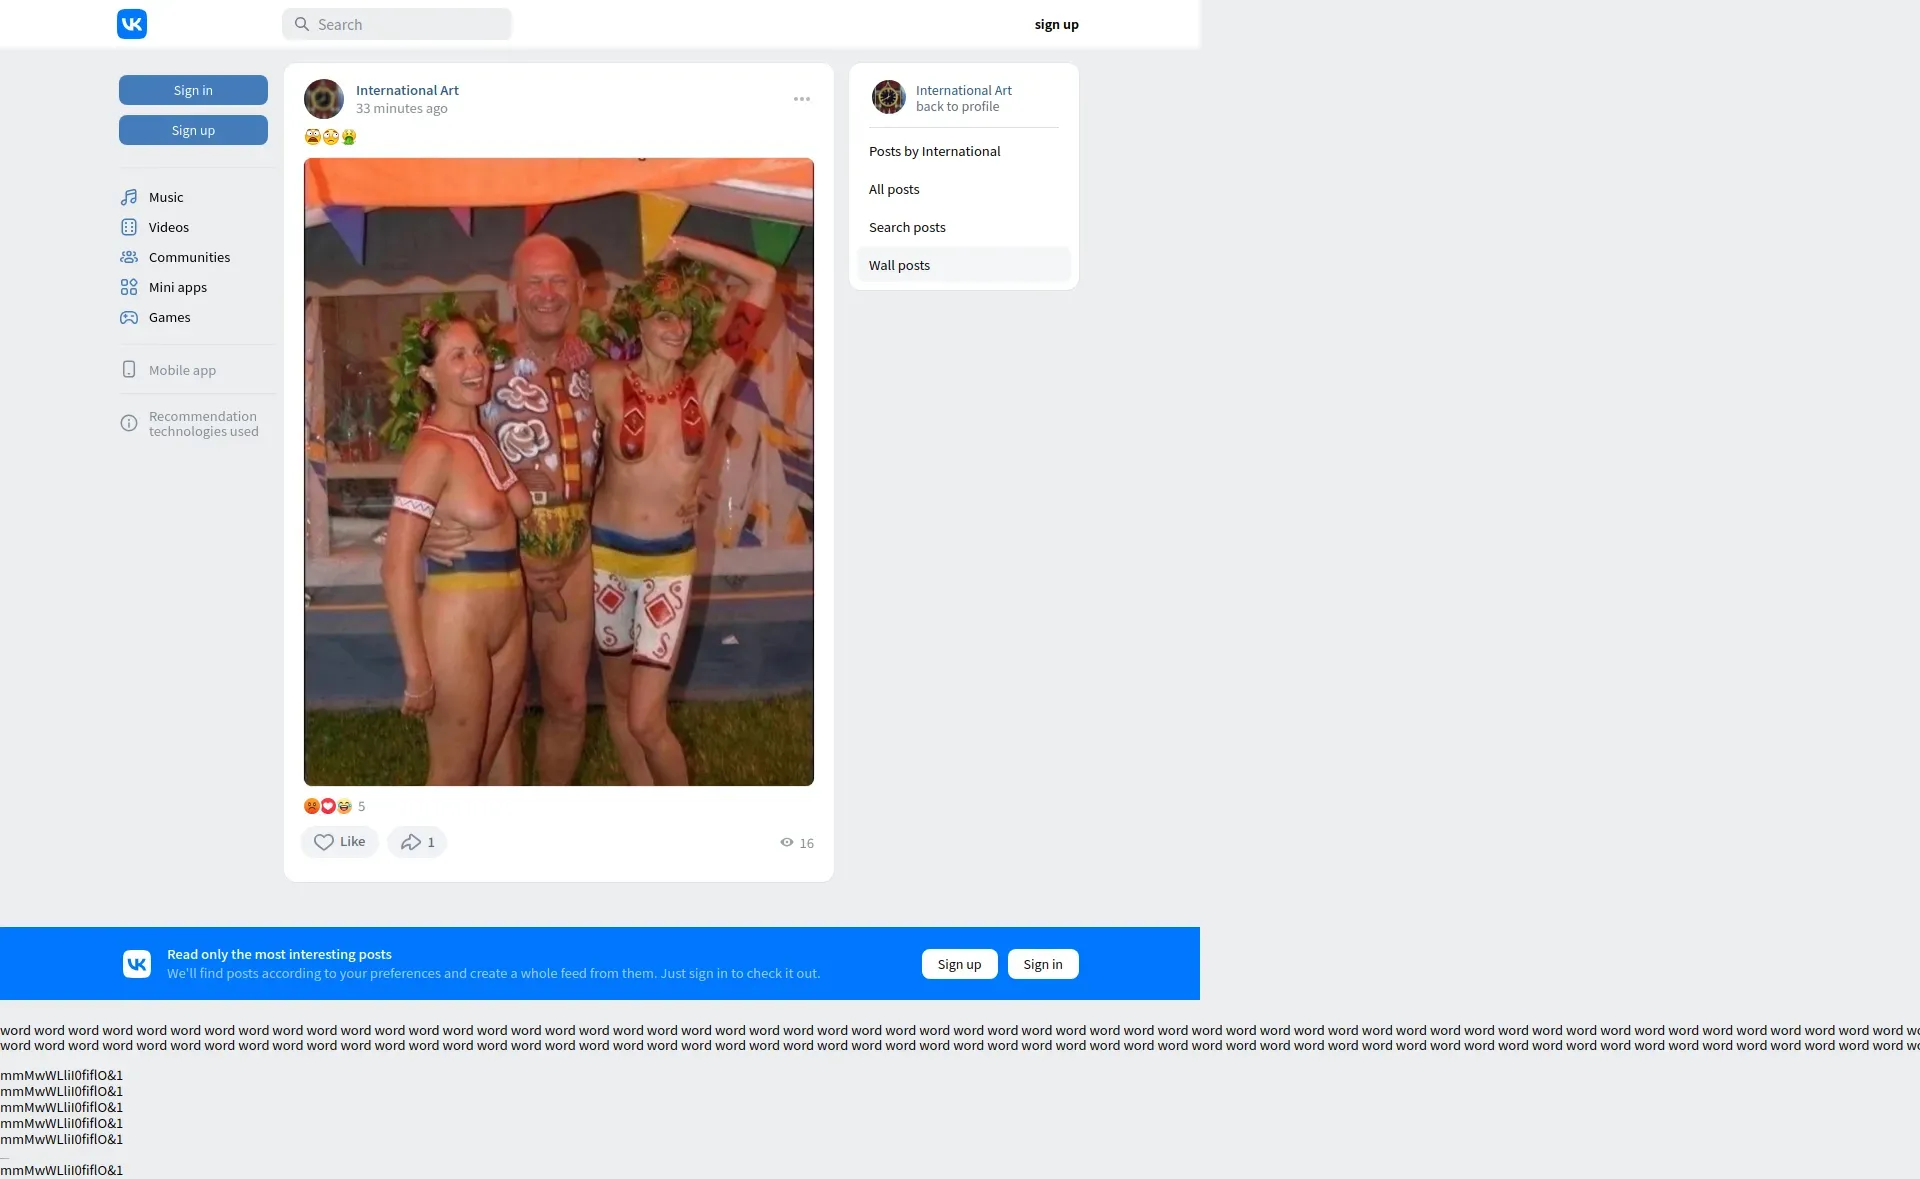Focus the Search input field
The width and height of the screenshot is (1920, 1179).
[397, 24]
